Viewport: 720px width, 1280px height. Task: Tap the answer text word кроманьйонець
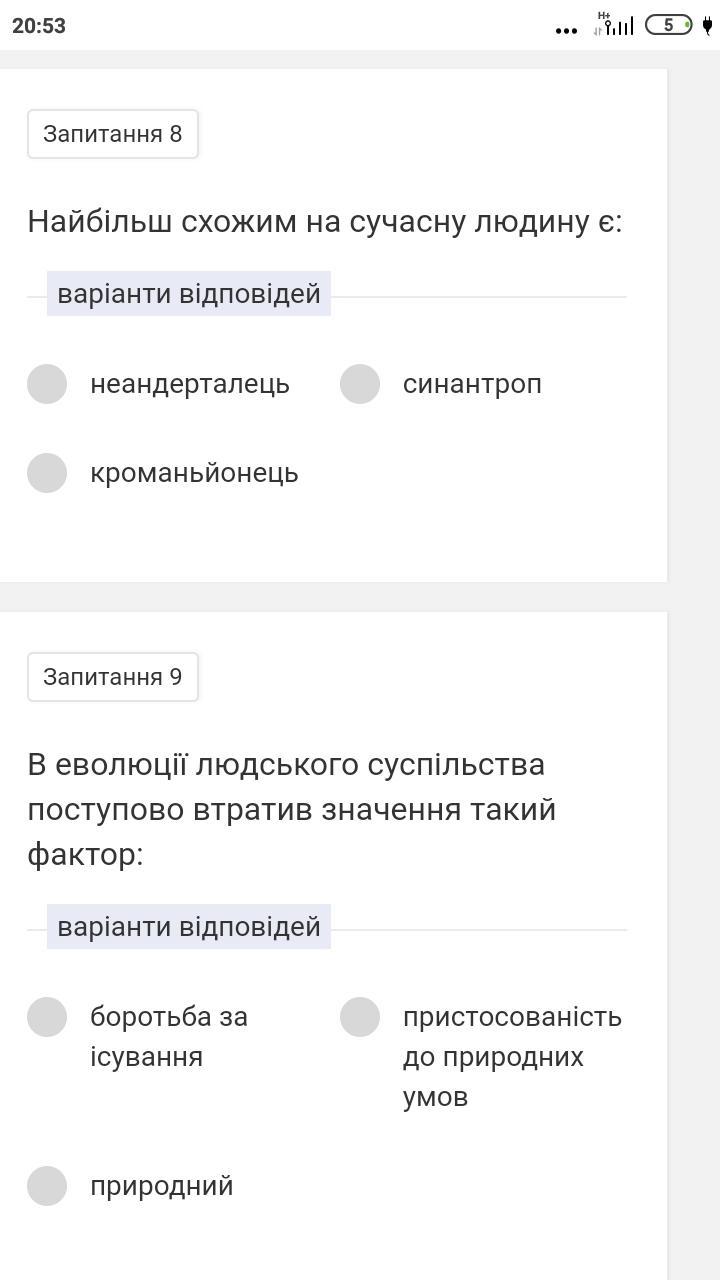(x=194, y=473)
